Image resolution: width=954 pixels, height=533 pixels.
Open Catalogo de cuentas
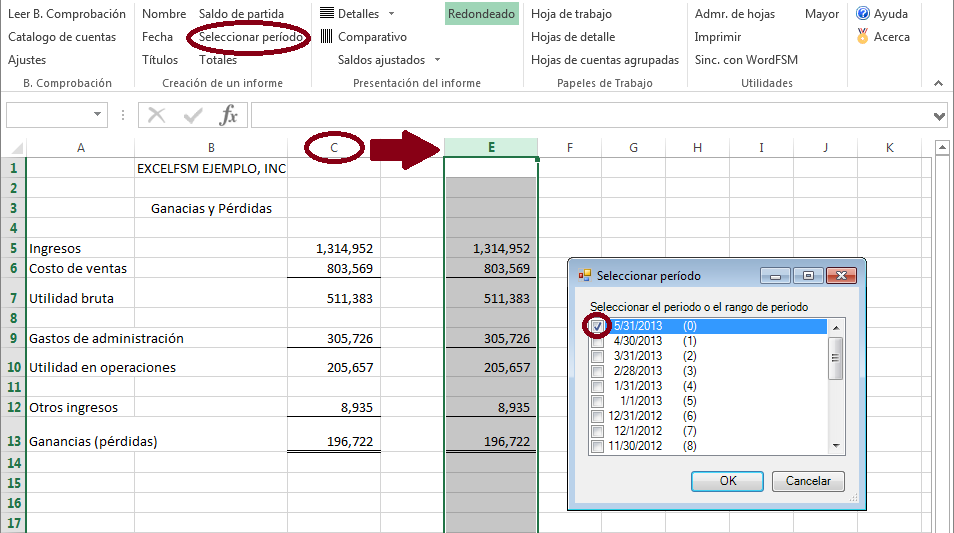[62, 37]
